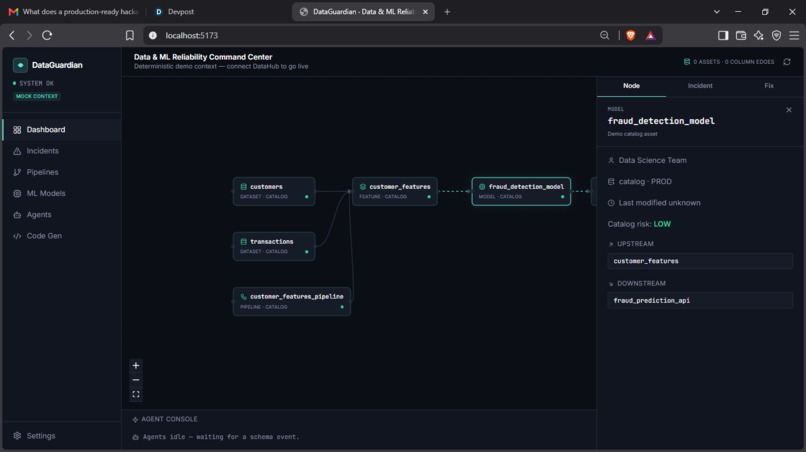Open Code Gen from sidebar

click(62, 236)
